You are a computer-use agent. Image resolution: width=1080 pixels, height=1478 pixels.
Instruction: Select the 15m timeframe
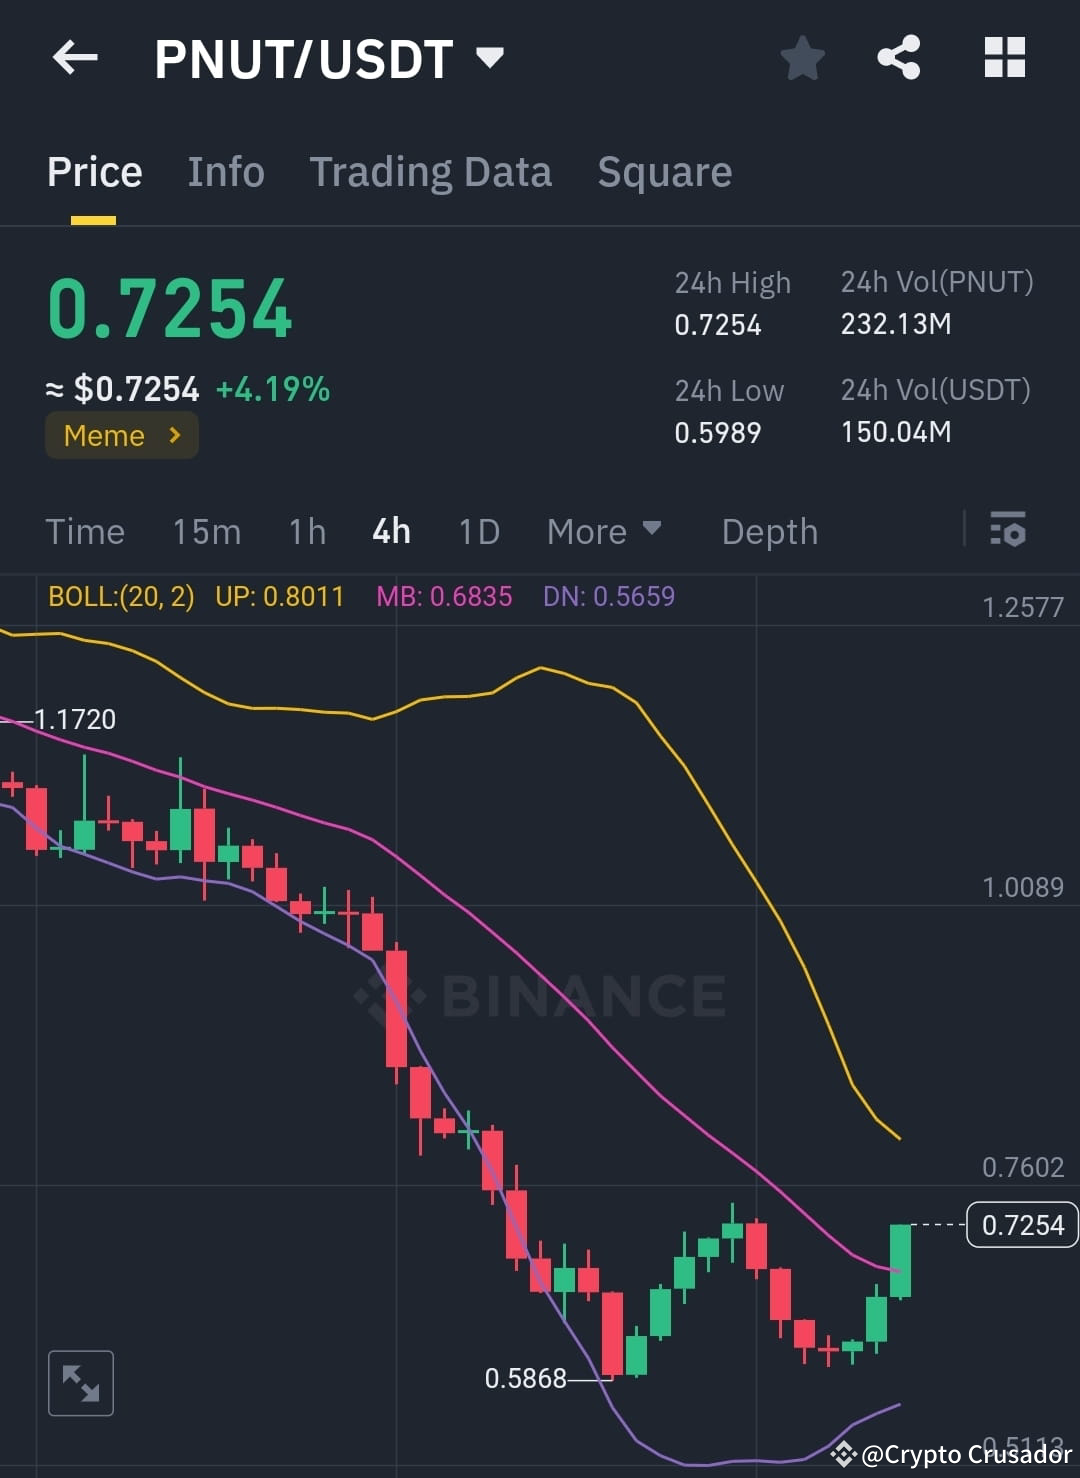click(206, 531)
